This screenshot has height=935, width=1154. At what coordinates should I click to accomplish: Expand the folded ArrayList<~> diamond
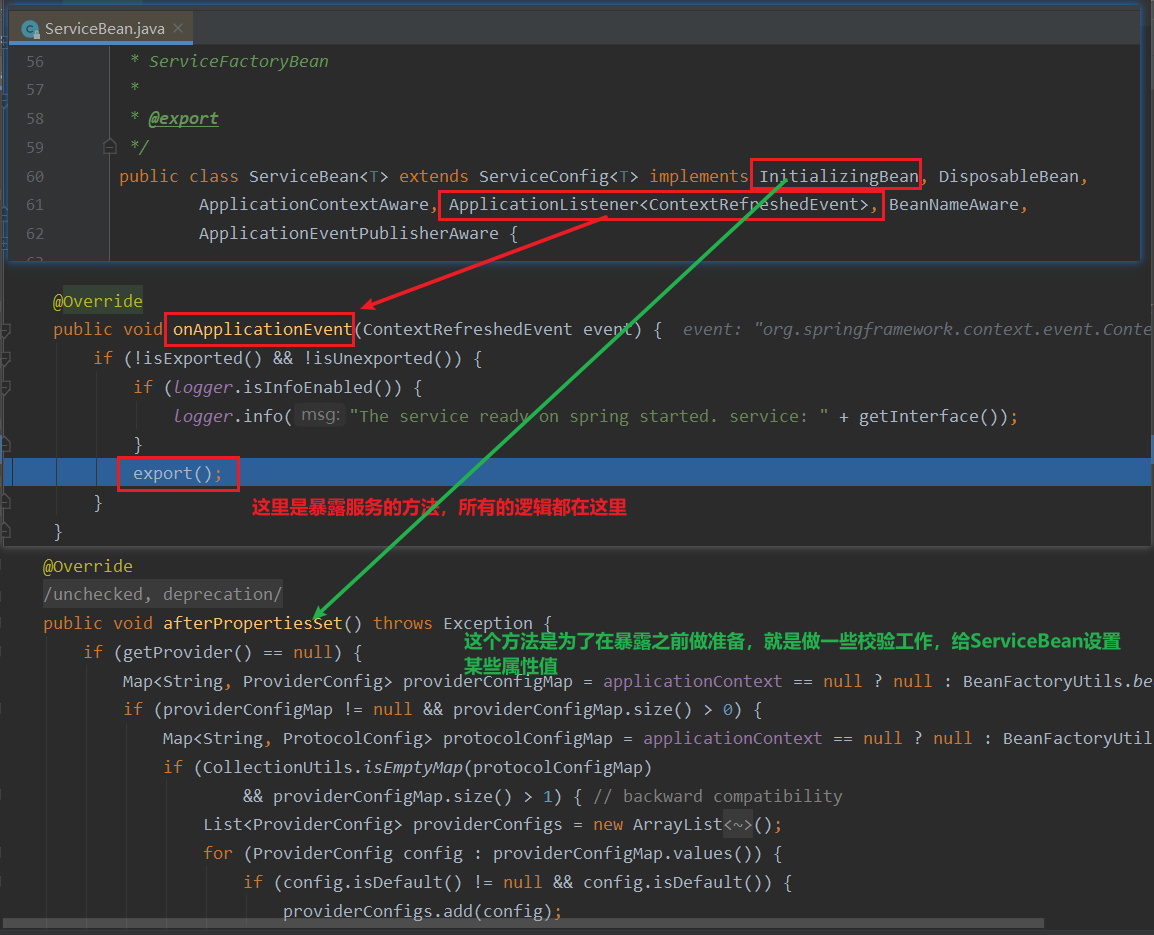point(737,825)
